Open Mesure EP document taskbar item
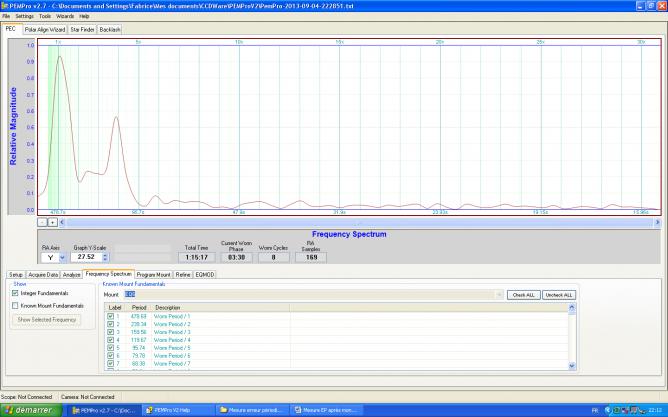The height and width of the screenshot is (417, 668). click(326, 410)
